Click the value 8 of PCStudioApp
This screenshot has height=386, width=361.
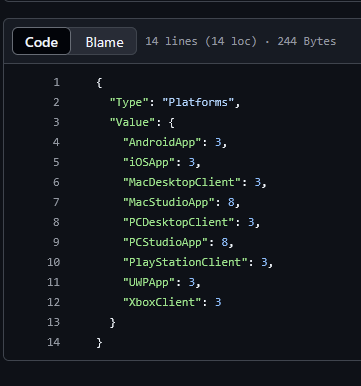coord(225,242)
